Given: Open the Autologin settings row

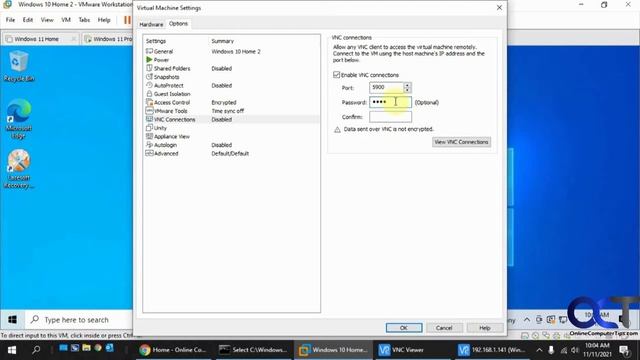Looking at the screenshot, I should 231,145.
